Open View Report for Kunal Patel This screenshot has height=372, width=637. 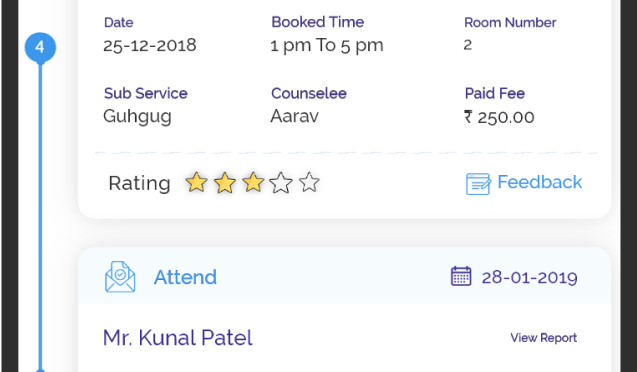tap(544, 338)
